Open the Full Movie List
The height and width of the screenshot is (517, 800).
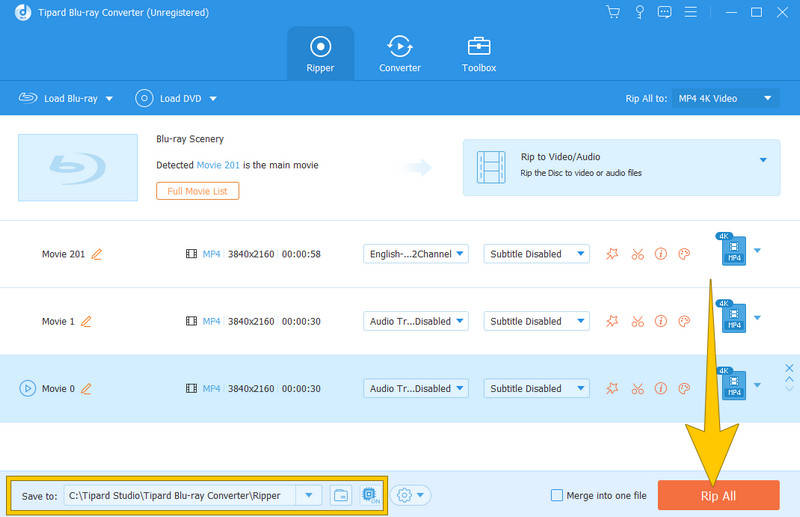[x=197, y=191]
